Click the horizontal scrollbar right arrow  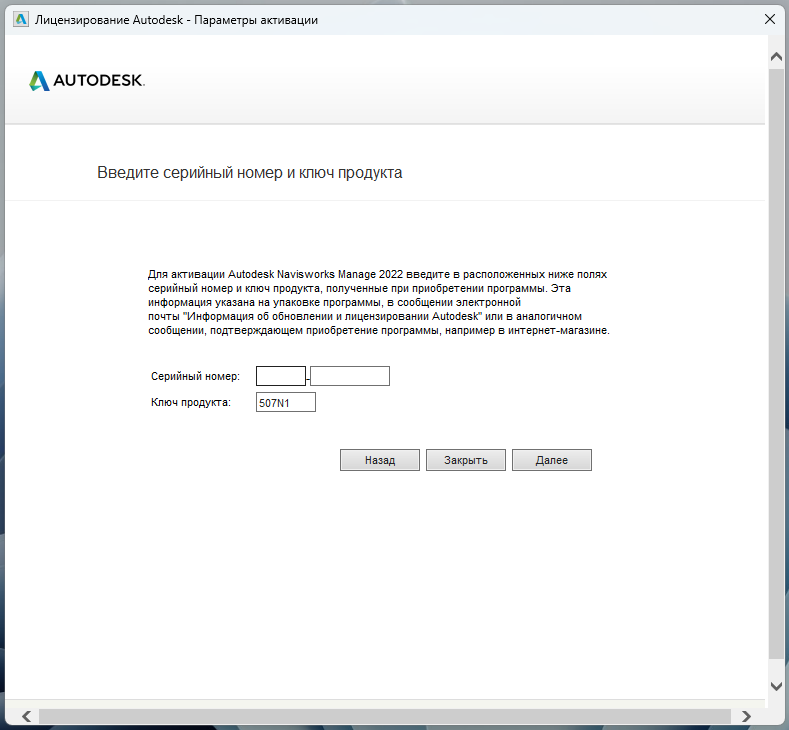pyautogui.click(x=746, y=716)
